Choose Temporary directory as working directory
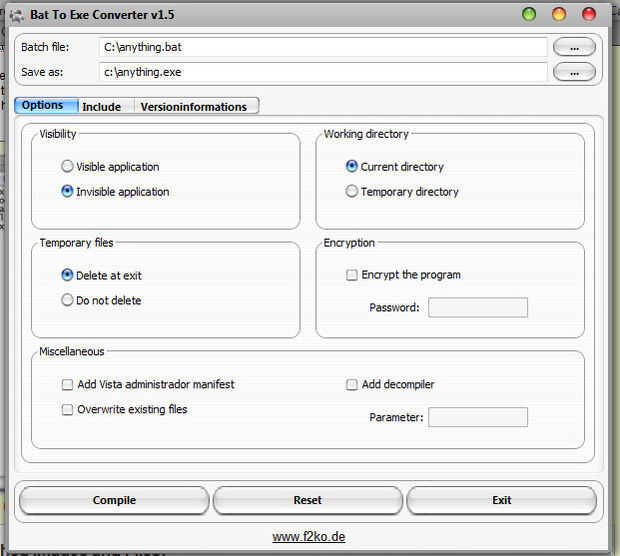The image size is (620, 556). 352,192
